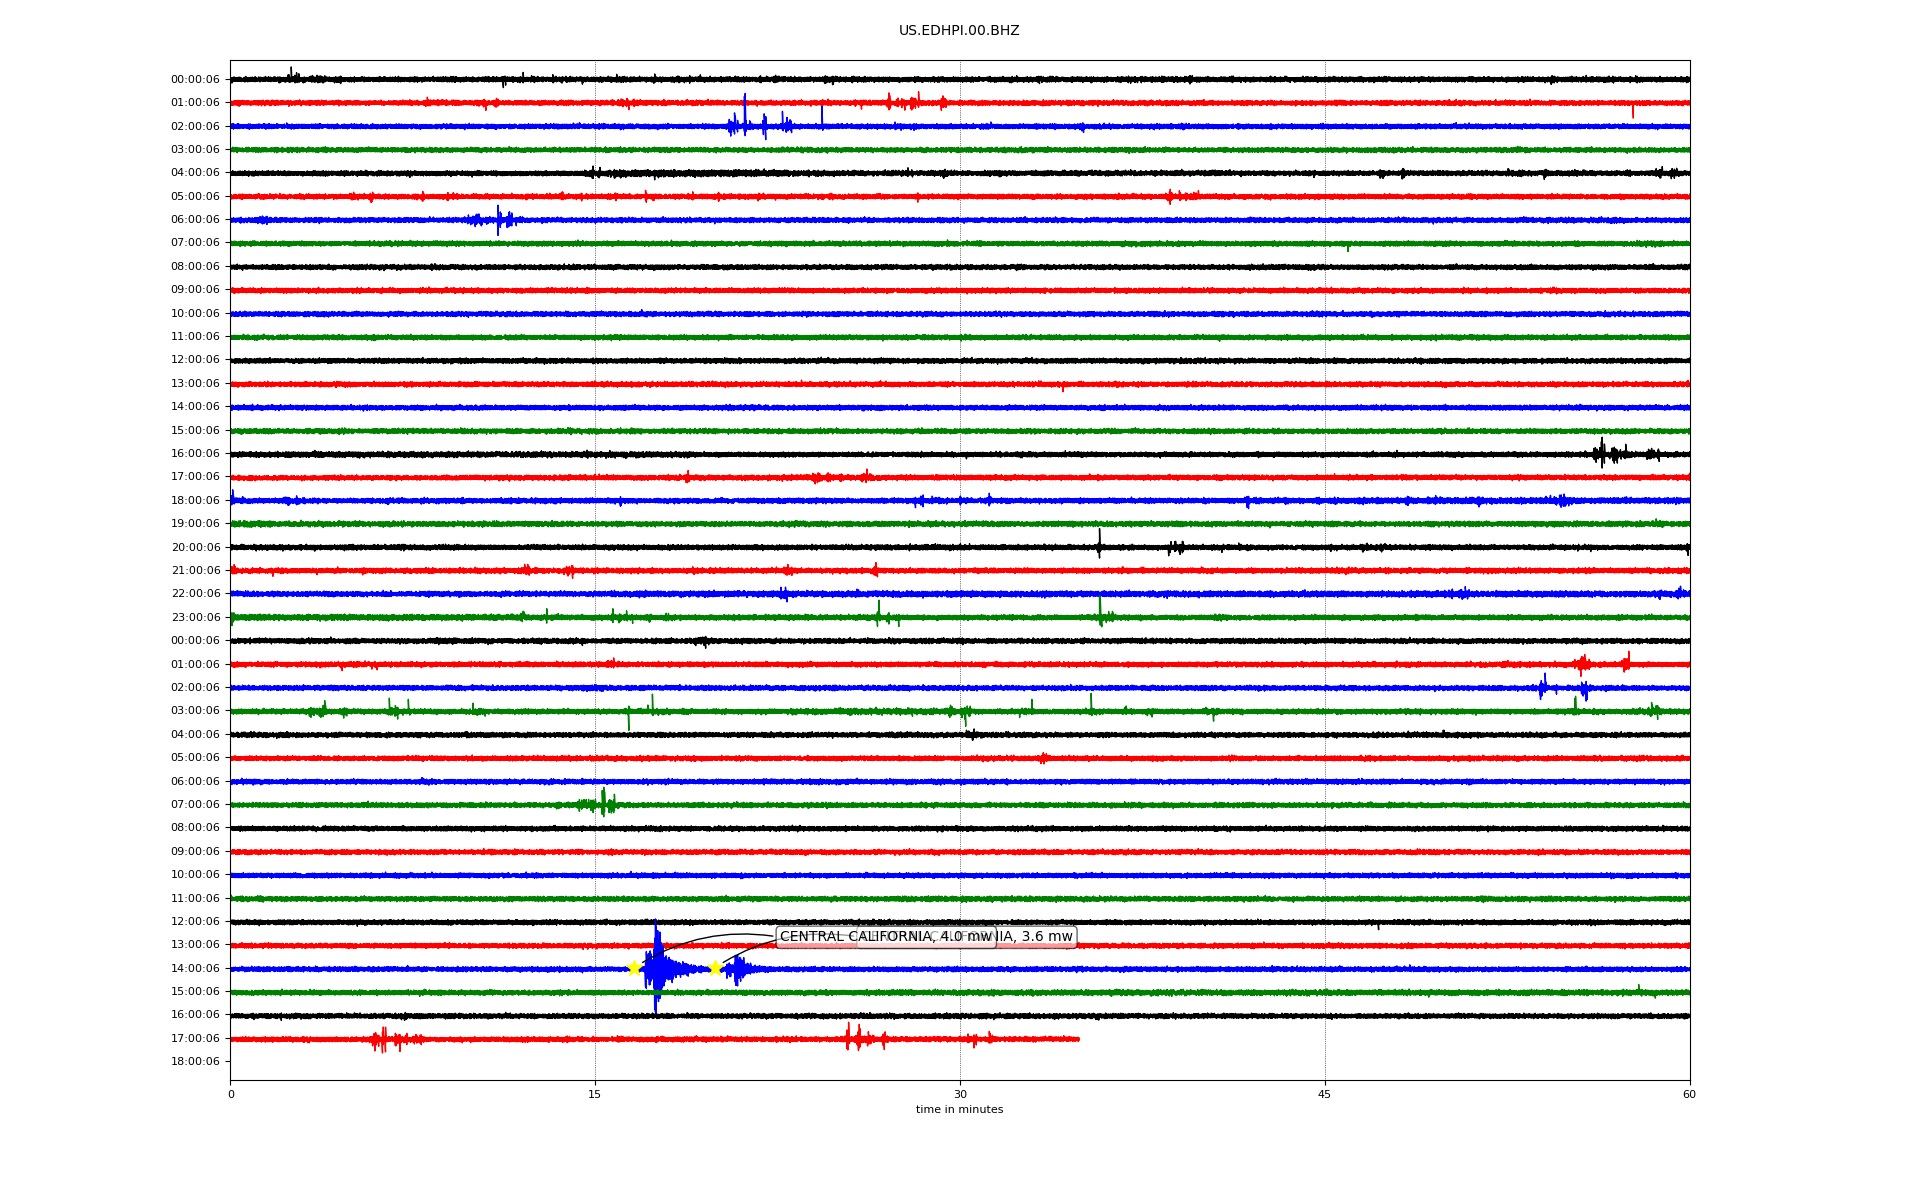Click the large blue earthquake waveform burst
Screen dimensions: 1920x1200
[657, 968]
